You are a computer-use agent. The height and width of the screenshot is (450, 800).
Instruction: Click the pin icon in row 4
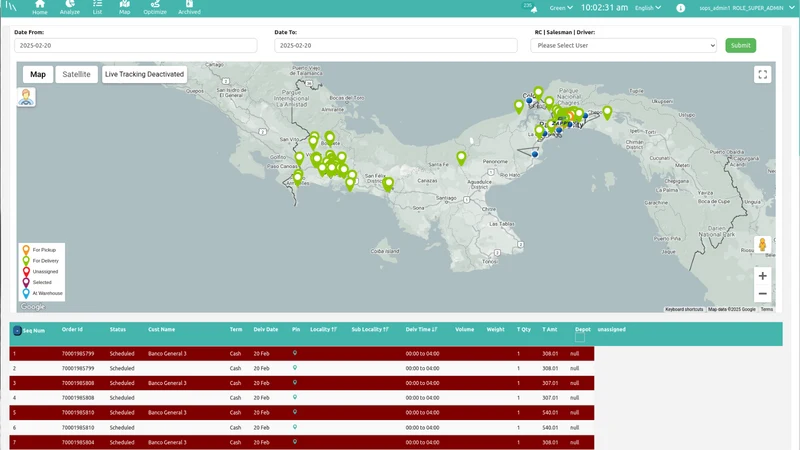point(294,397)
